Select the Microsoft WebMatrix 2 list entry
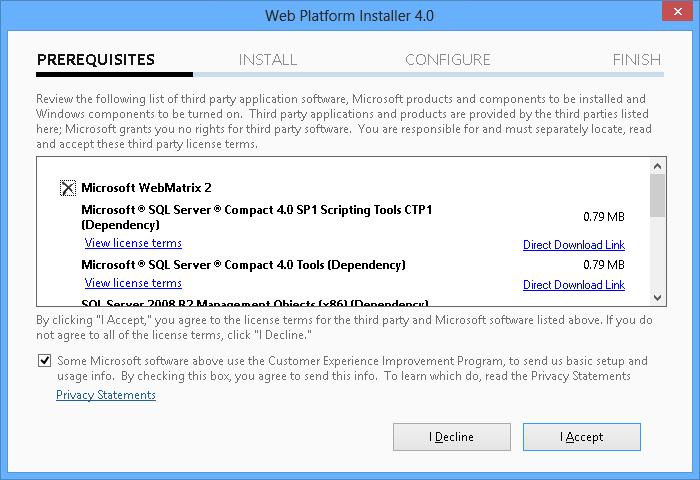 pos(146,188)
